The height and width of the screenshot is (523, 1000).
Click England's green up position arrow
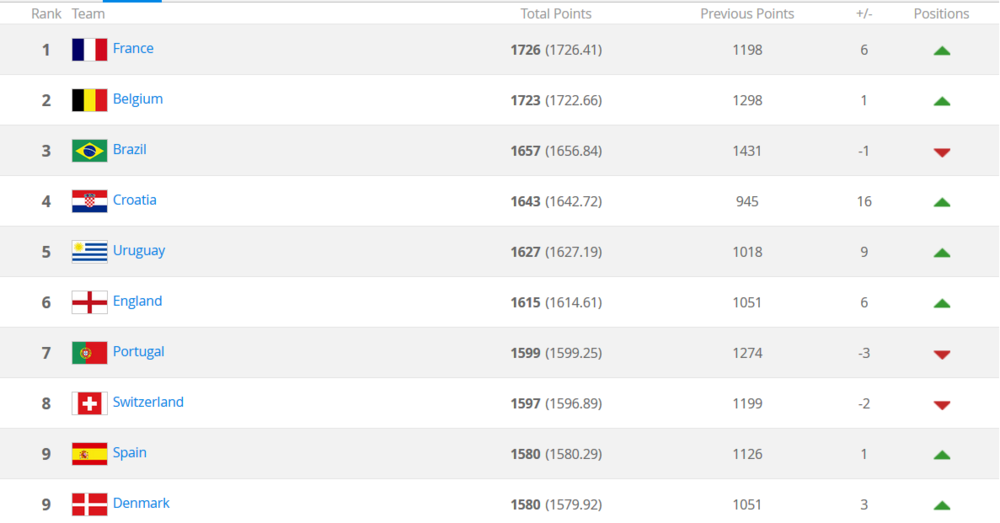point(941,303)
